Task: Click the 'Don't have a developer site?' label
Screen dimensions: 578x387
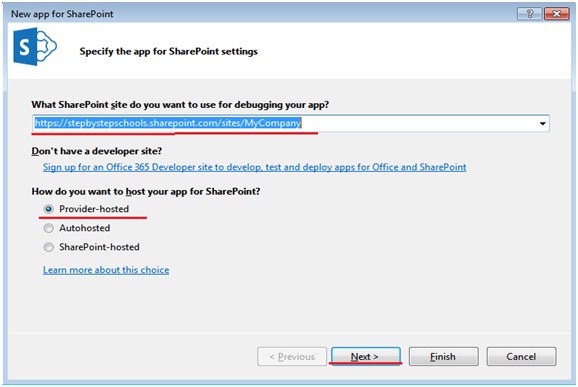Action: tap(97, 151)
